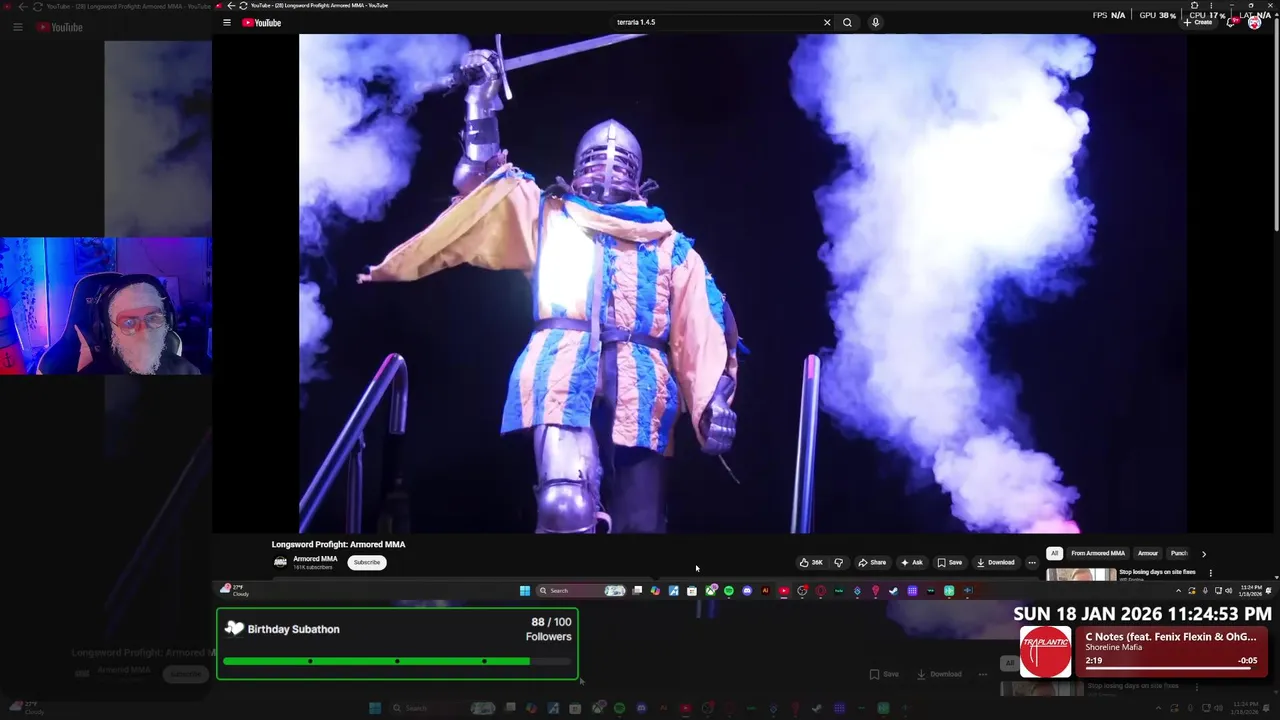Click the magnifier search submit button
Image resolution: width=1280 pixels, height=720 pixels.
click(847, 22)
